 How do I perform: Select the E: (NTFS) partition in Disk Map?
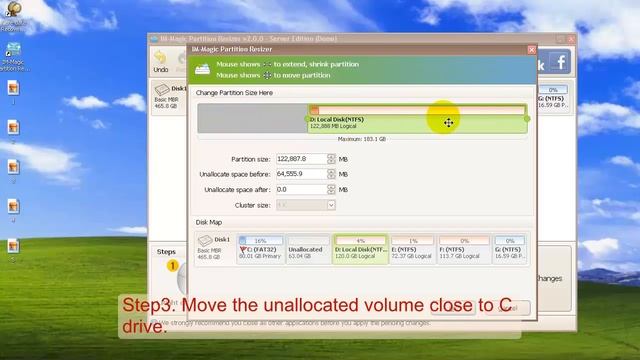pyautogui.click(x=412, y=249)
